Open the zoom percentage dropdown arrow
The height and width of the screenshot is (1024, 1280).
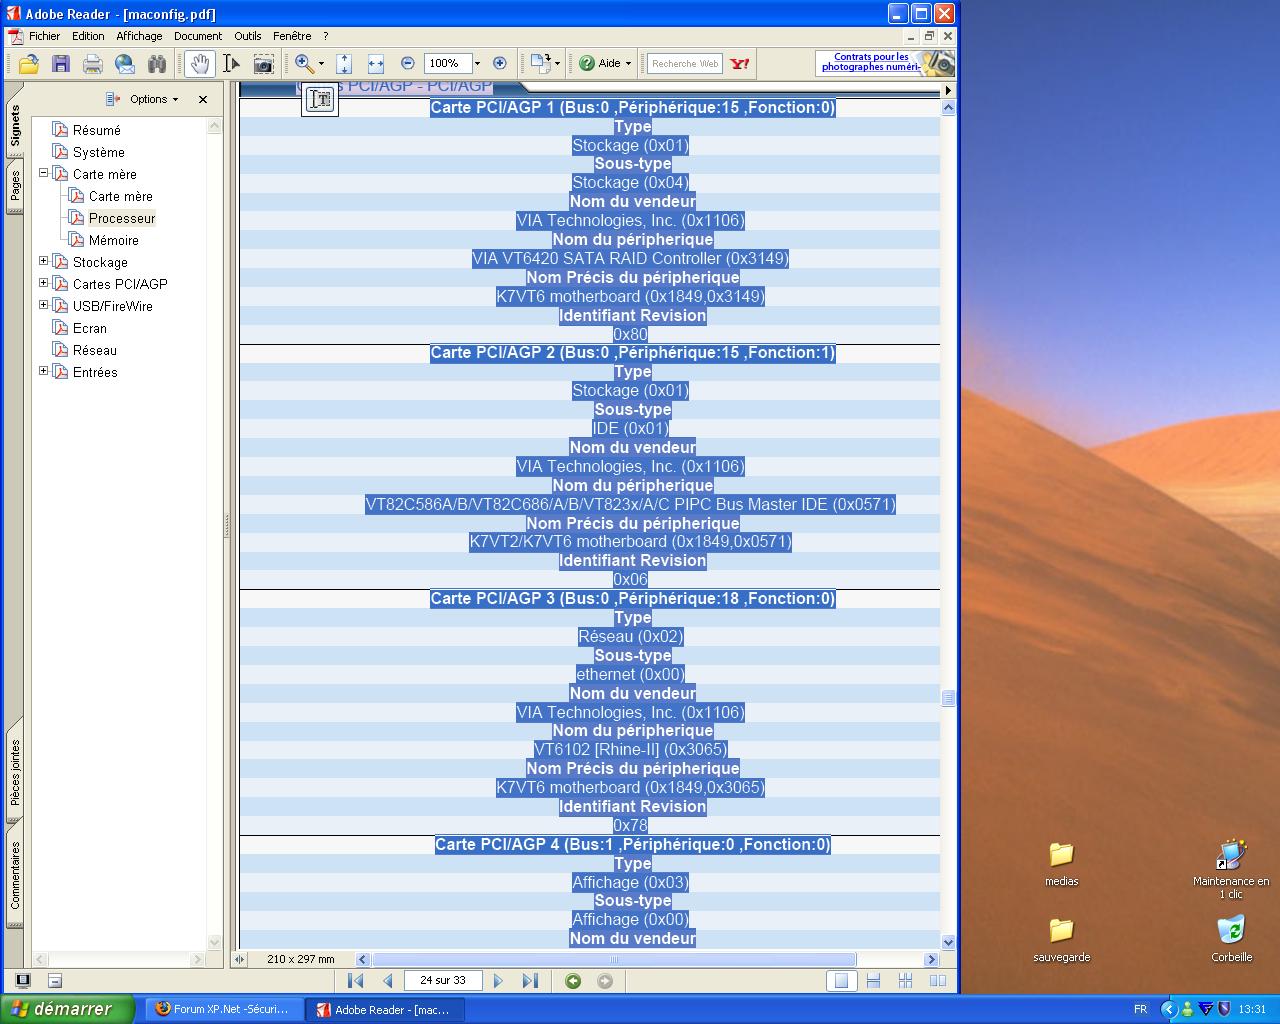pos(477,64)
